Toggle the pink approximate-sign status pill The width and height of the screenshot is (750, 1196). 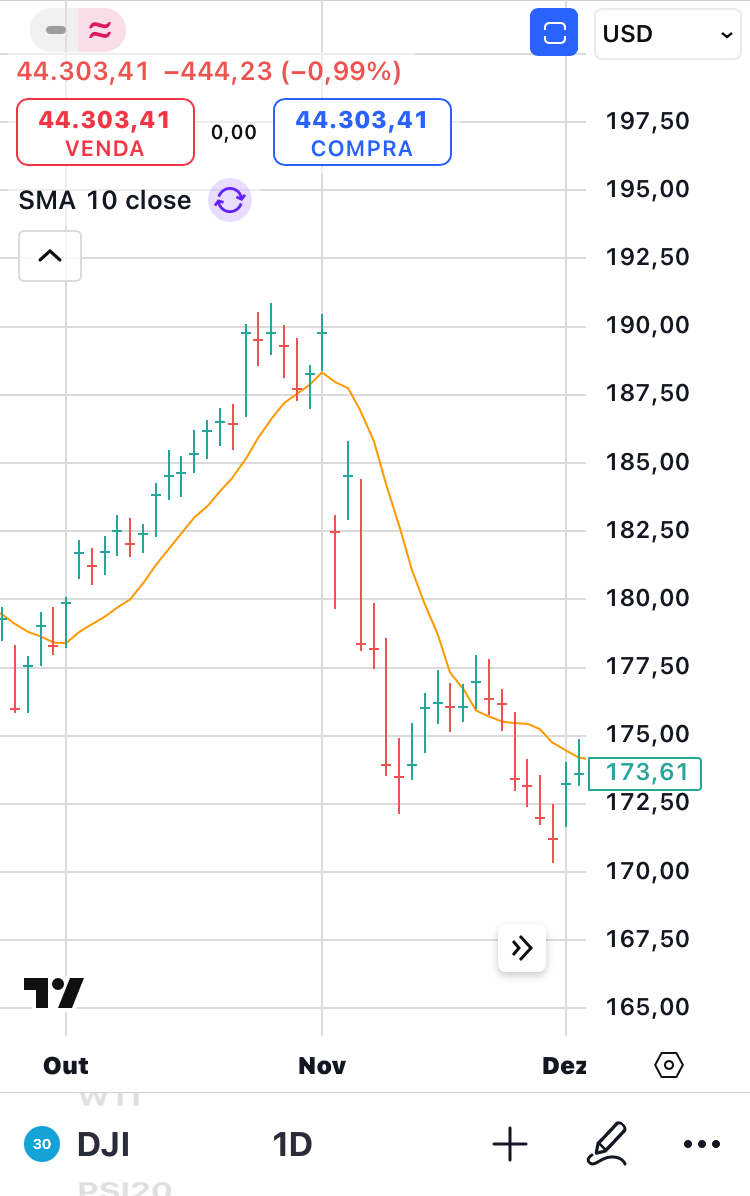tap(100, 30)
